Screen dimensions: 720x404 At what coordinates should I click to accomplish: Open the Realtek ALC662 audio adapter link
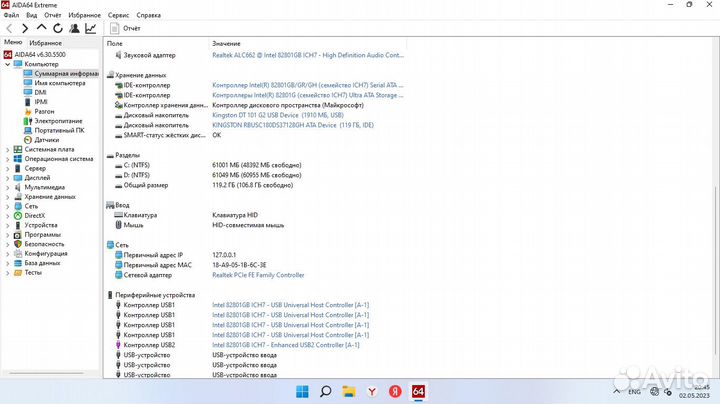308,55
